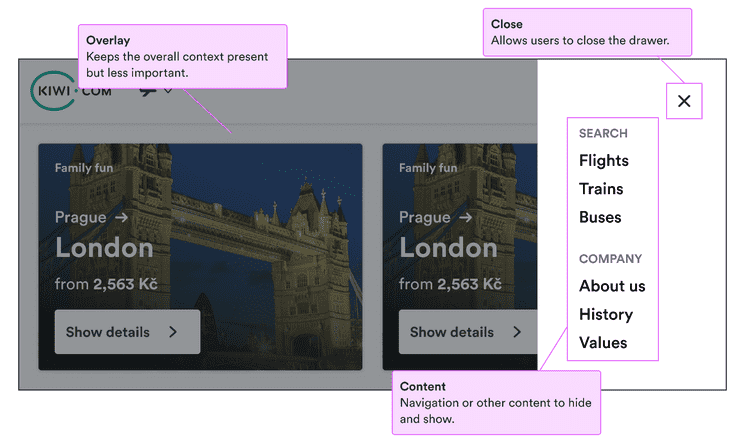
Task: Open Values under the Company section
Action: coord(603,342)
